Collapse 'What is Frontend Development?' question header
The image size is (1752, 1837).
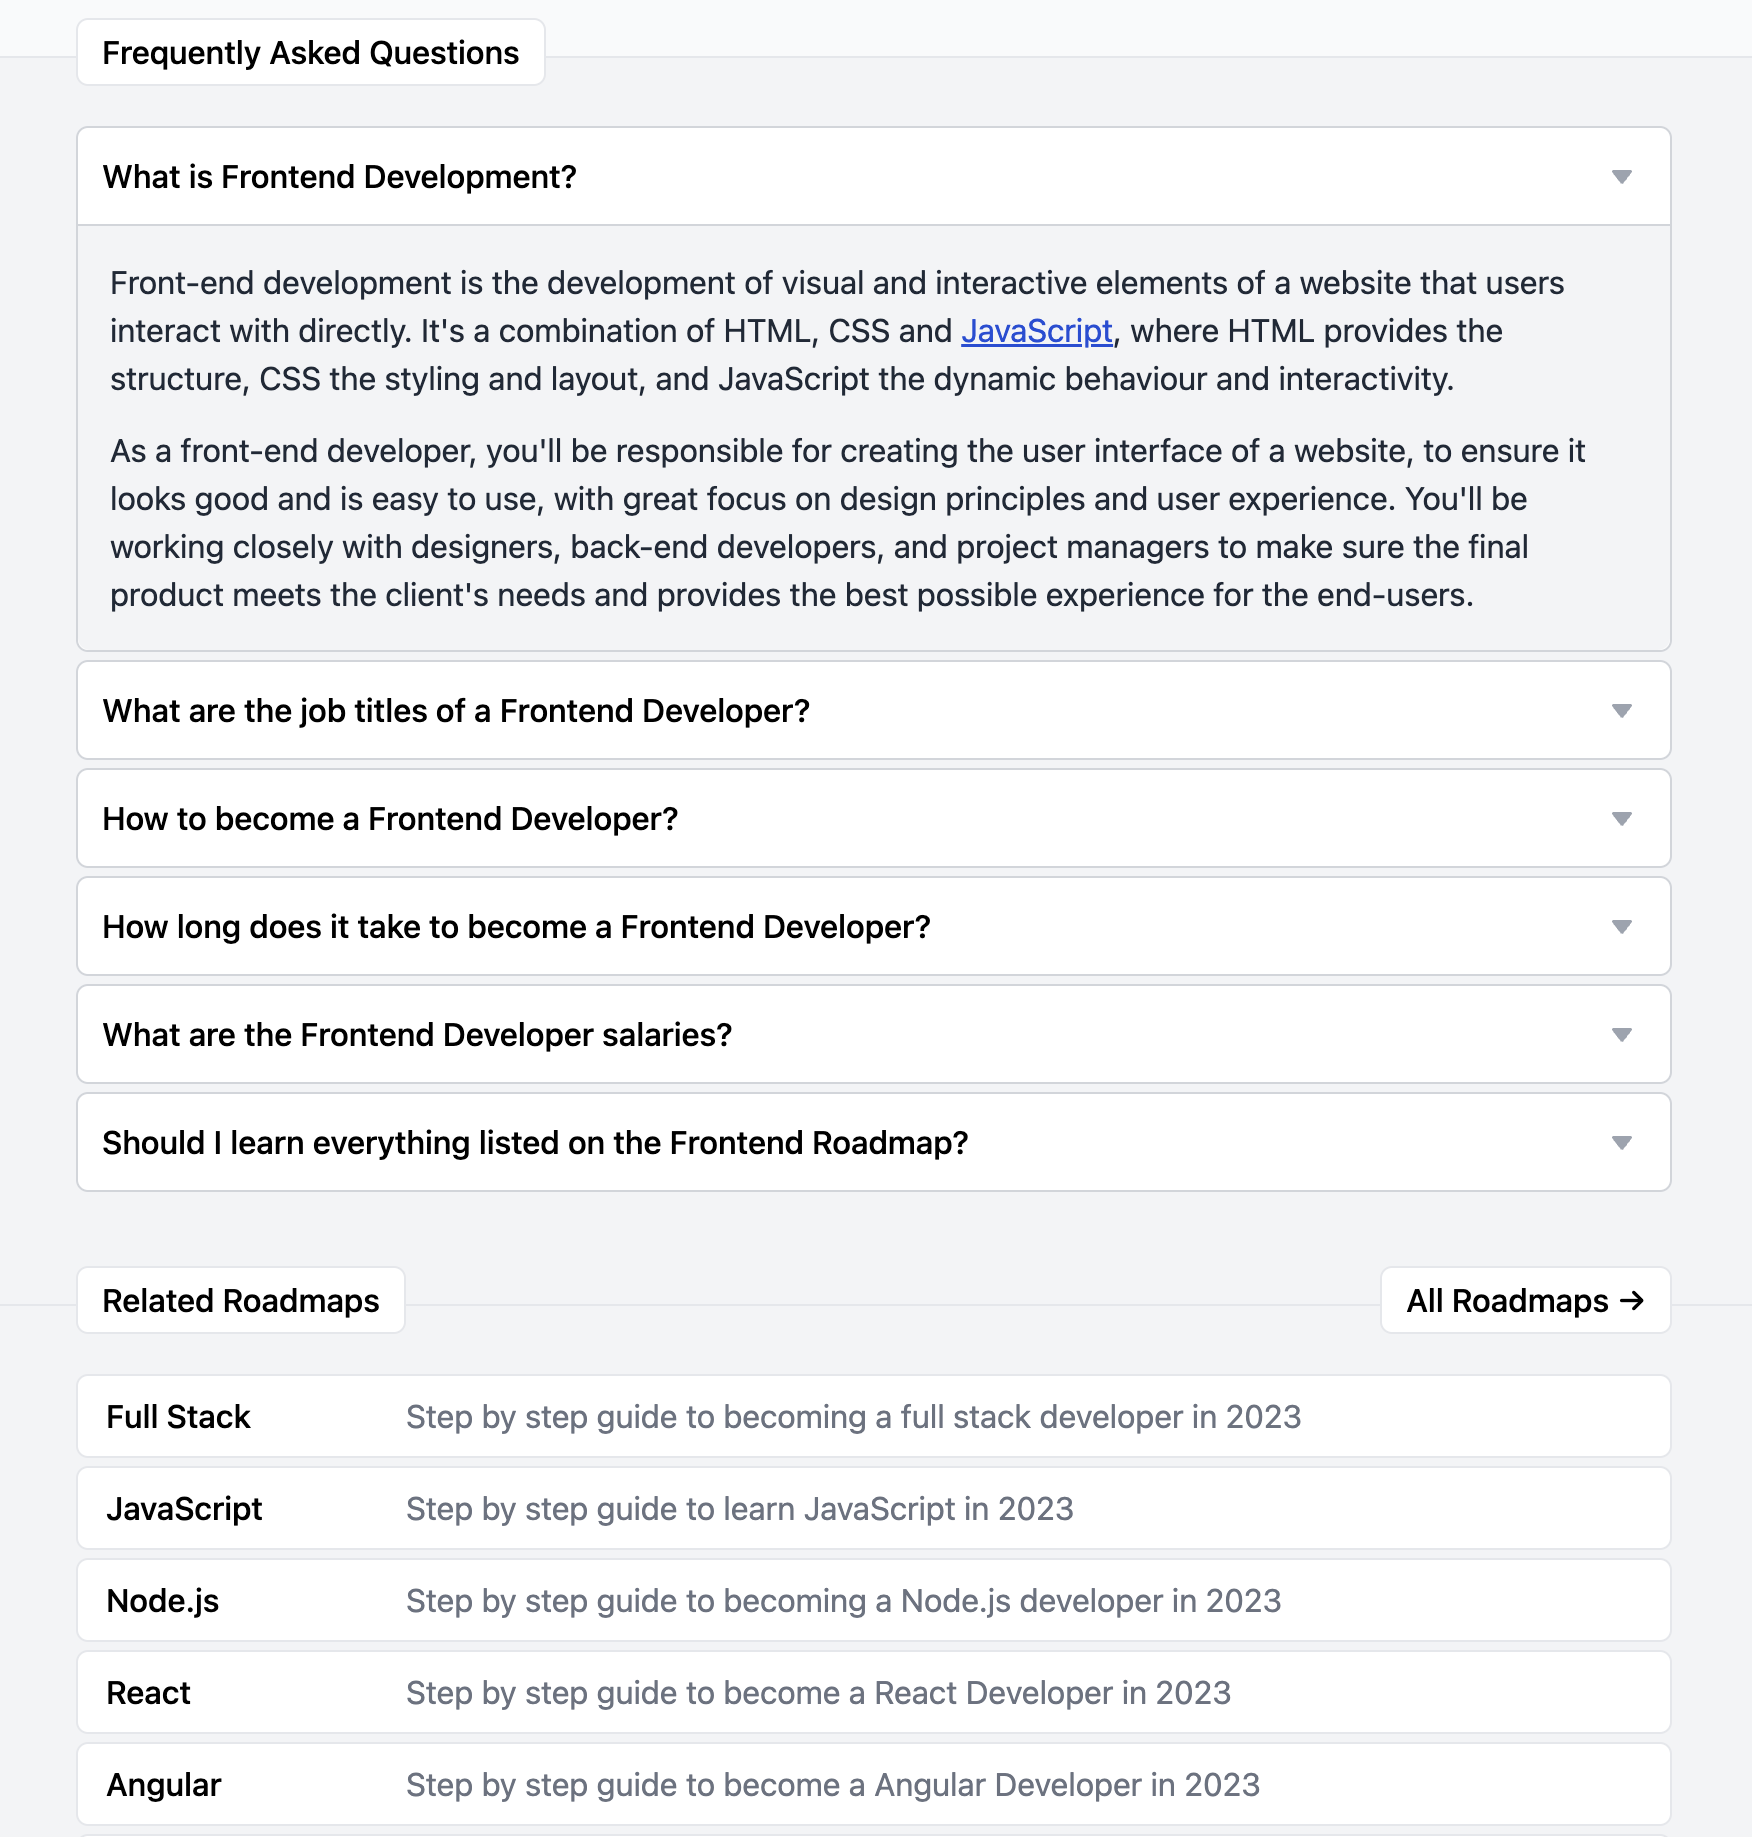pyautogui.click(x=339, y=177)
